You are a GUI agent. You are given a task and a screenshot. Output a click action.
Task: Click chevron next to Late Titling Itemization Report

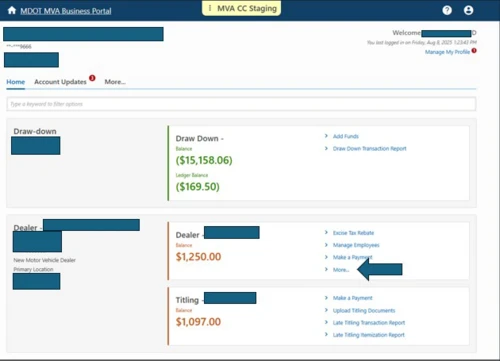click(x=326, y=334)
